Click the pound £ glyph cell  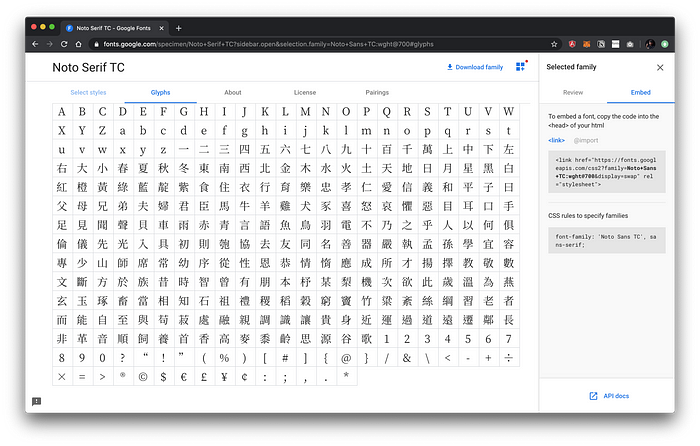tap(204, 377)
